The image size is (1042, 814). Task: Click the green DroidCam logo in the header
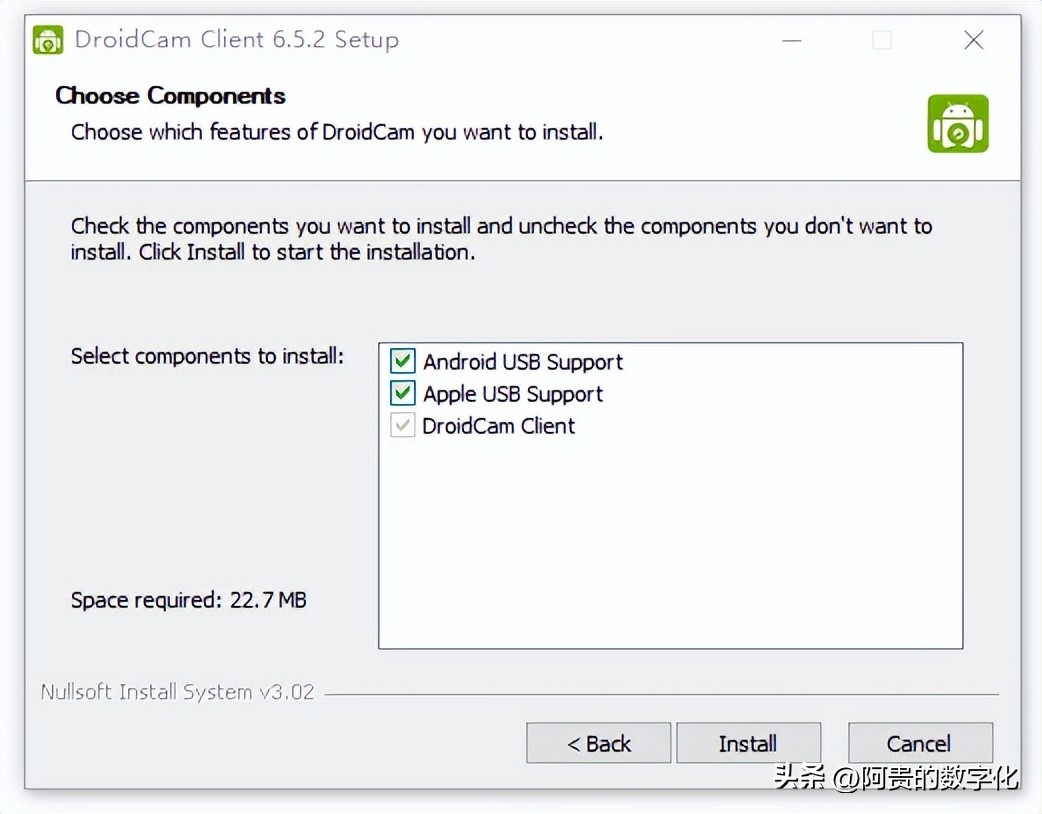point(957,124)
